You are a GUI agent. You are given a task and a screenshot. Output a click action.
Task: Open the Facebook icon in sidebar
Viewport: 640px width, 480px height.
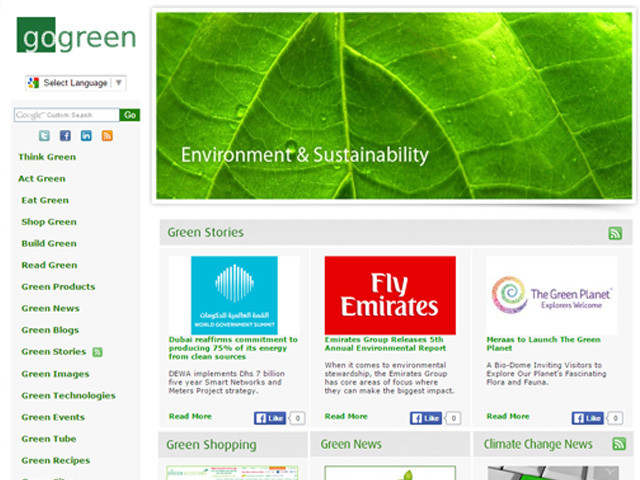65,136
